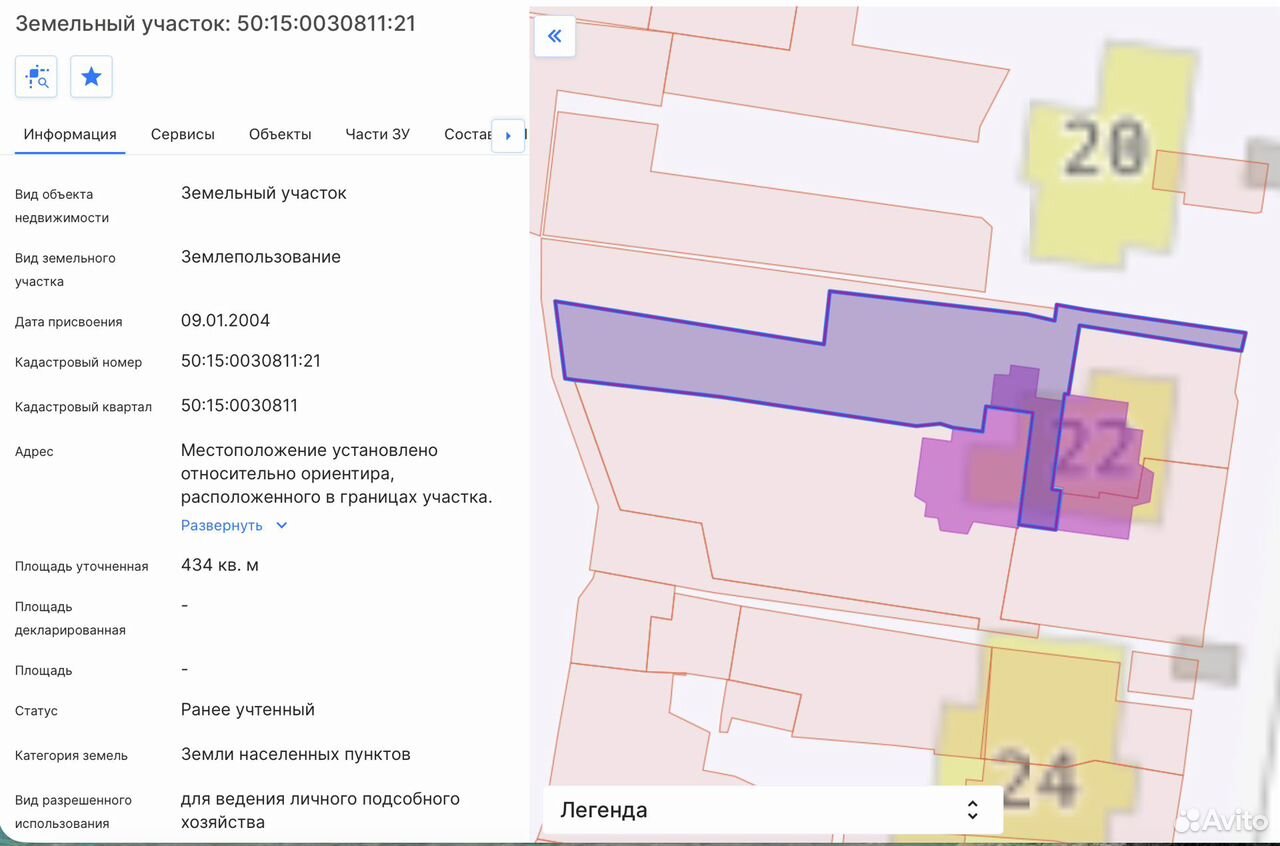Click the Вид объекта недвижимости label
This screenshot has width=1280, height=846.
[62, 206]
